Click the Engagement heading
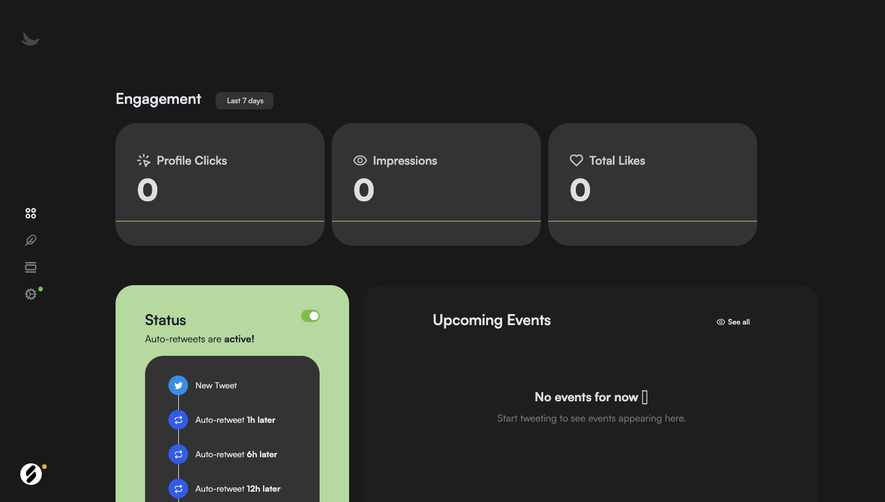The width and height of the screenshot is (885, 502). 158,99
